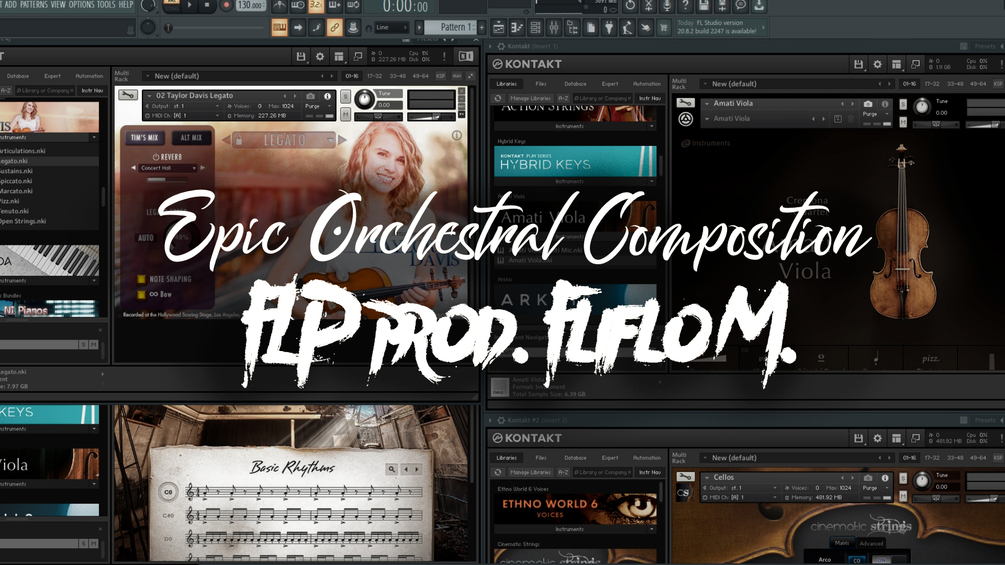Open wrench edit mode for Amati Viola
Viewport: 1005px width, 565px height.
(685, 103)
